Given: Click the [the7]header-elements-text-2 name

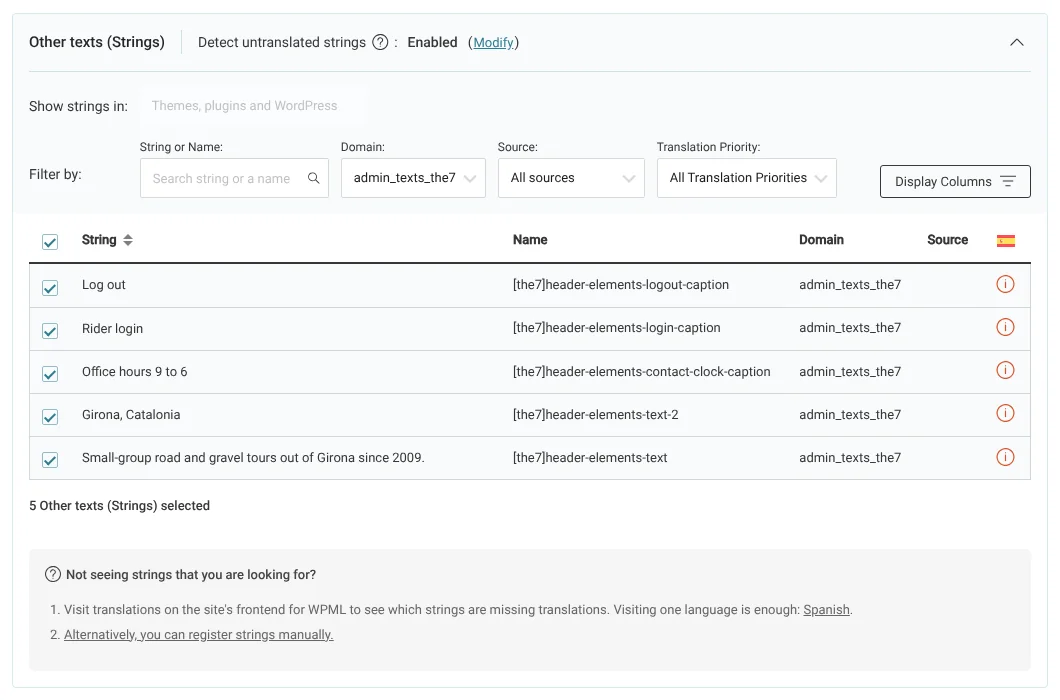Looking at the screenshot, I should [596, 415].
